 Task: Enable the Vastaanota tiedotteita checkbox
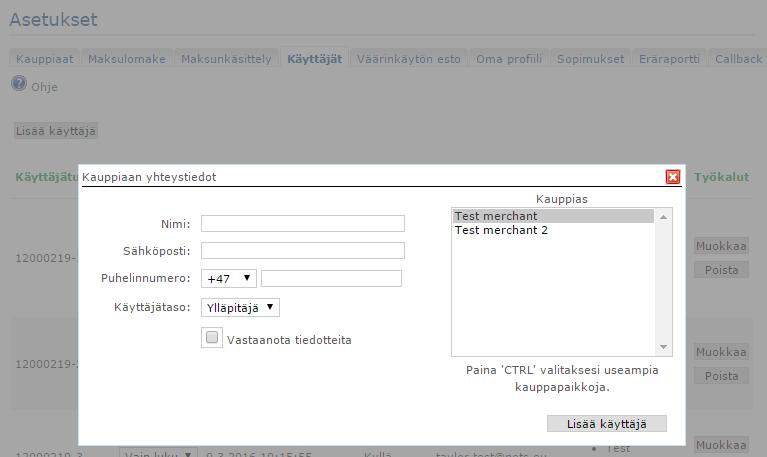click(x=212, y=337)
